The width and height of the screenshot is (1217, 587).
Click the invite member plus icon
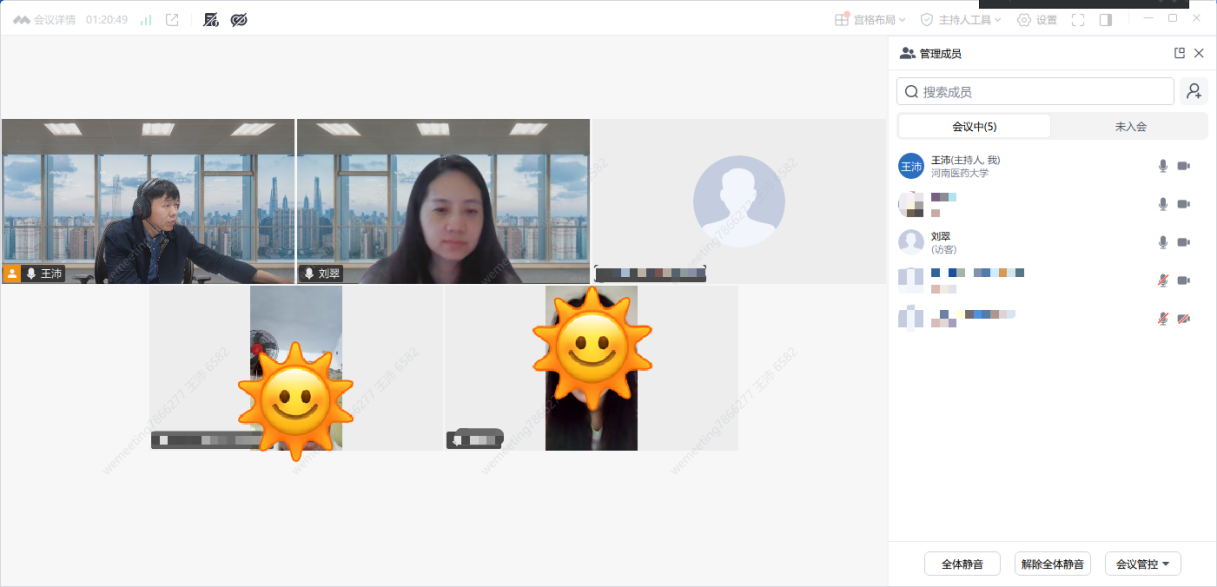pos(1193,92)
